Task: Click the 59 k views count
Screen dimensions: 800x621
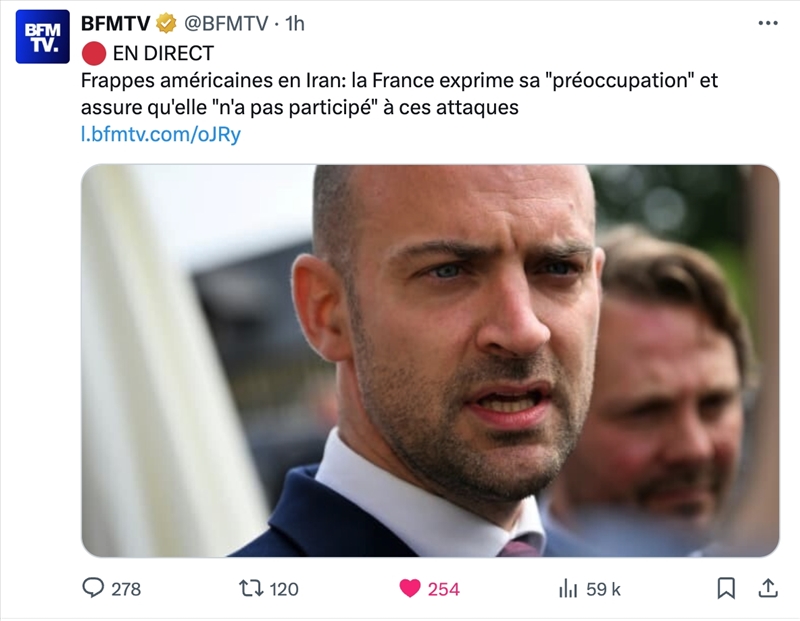Action: (603, 589)
